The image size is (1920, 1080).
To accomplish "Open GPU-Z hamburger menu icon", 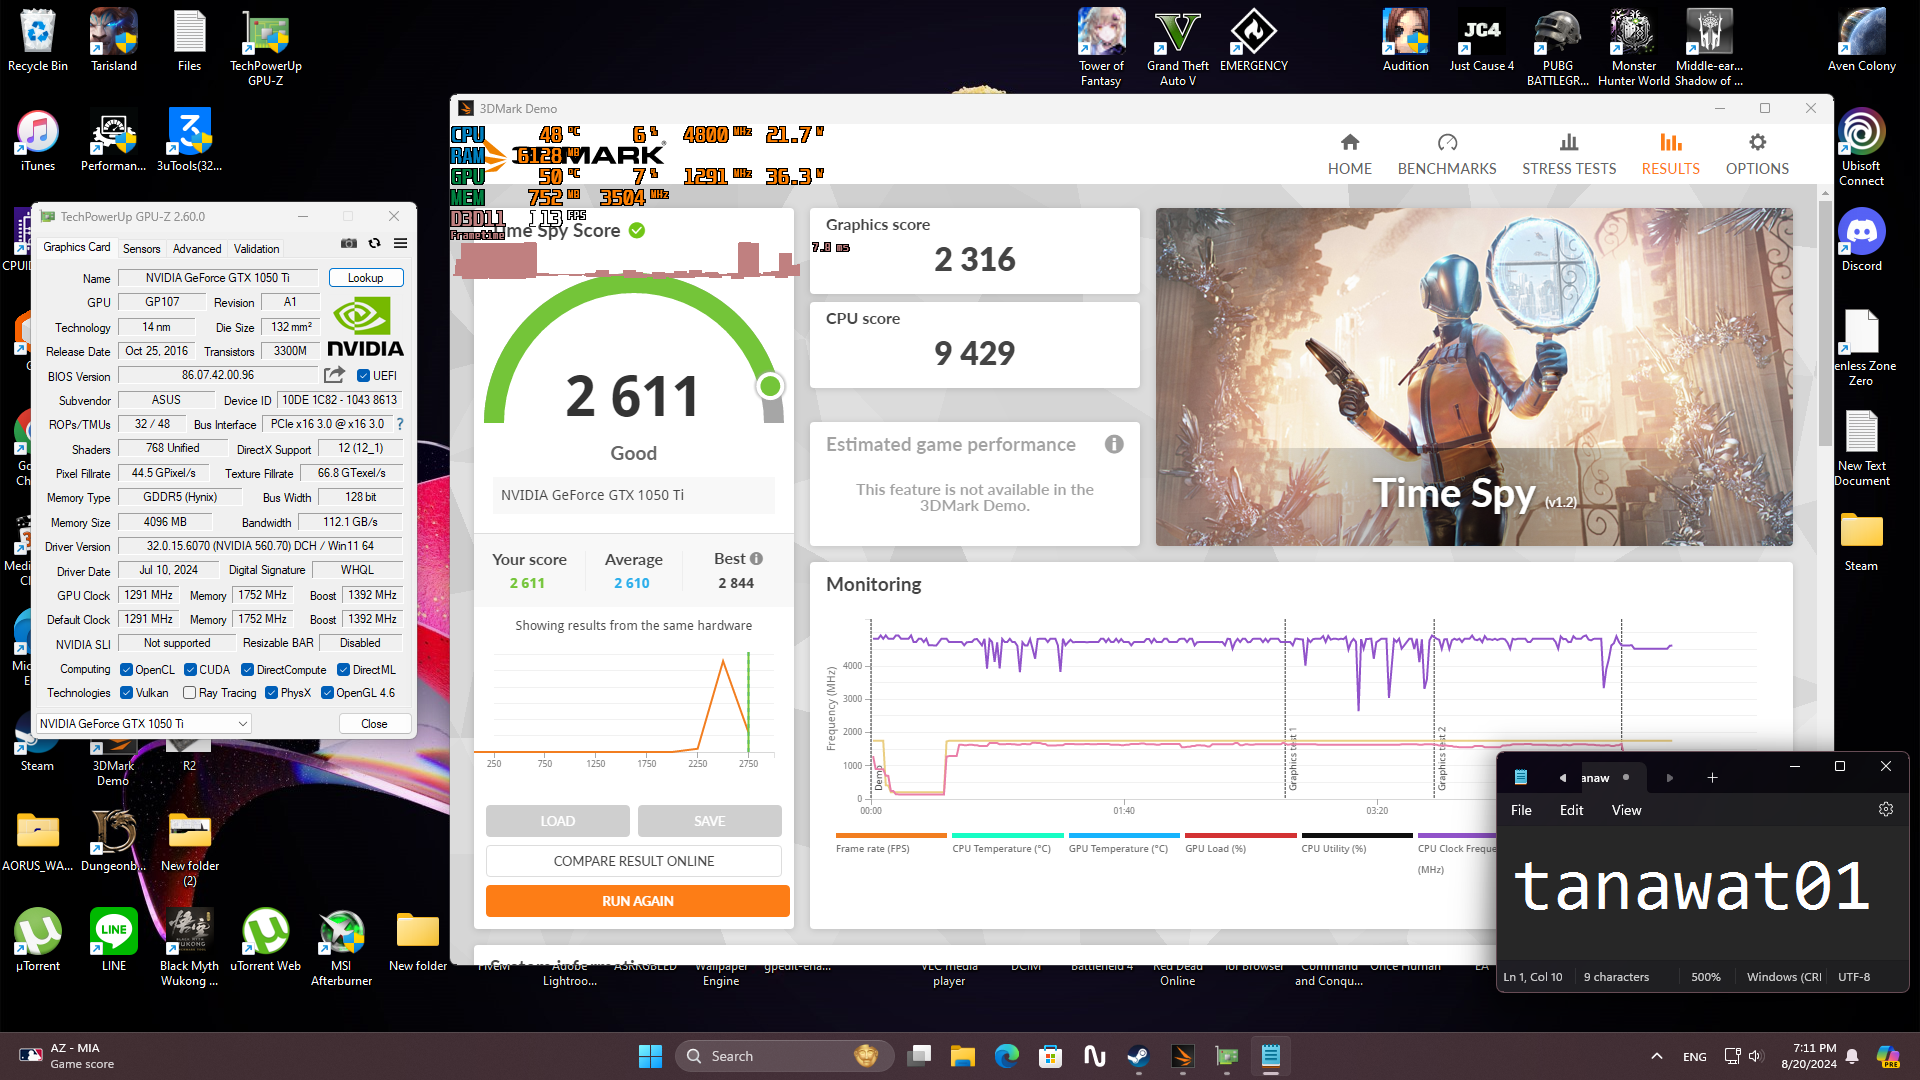I will click(x=400, y=244).
